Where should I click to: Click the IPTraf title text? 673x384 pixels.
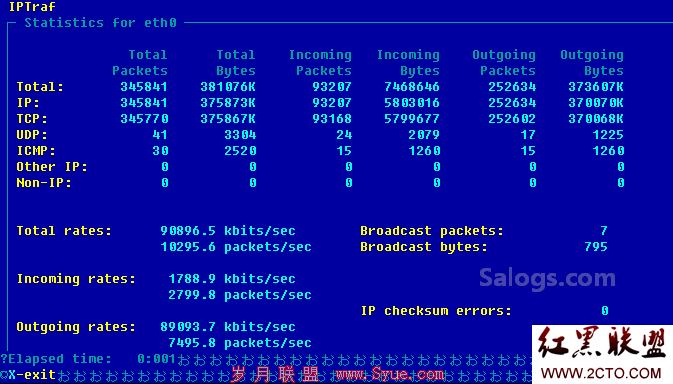(32, 6)
